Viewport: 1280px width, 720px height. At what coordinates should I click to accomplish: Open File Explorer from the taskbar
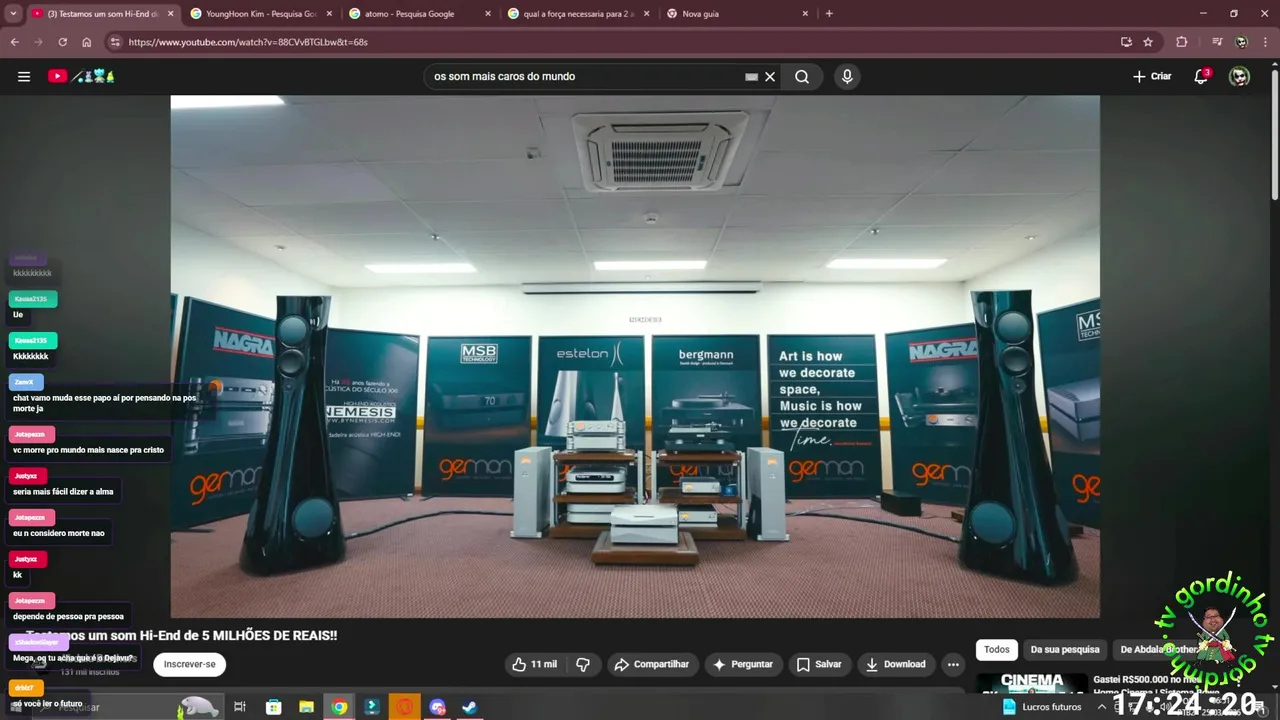coord(306,707)
